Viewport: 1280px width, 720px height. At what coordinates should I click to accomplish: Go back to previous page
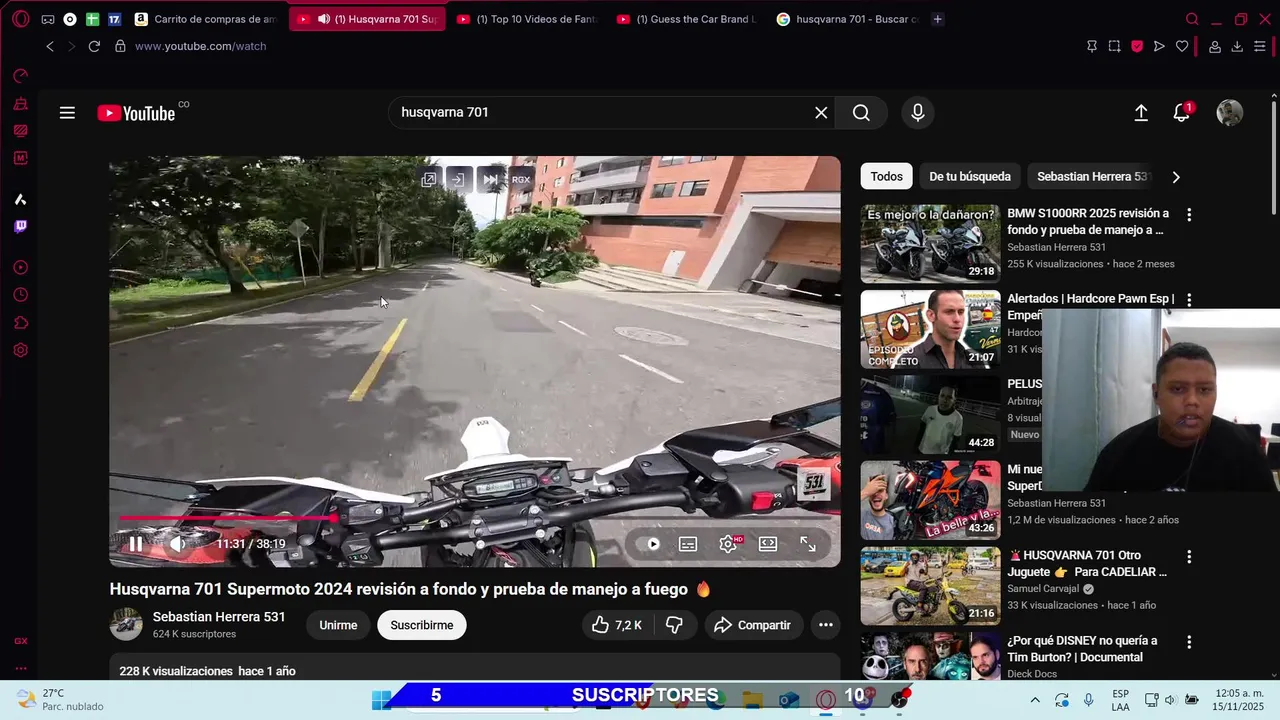point(50,46)
